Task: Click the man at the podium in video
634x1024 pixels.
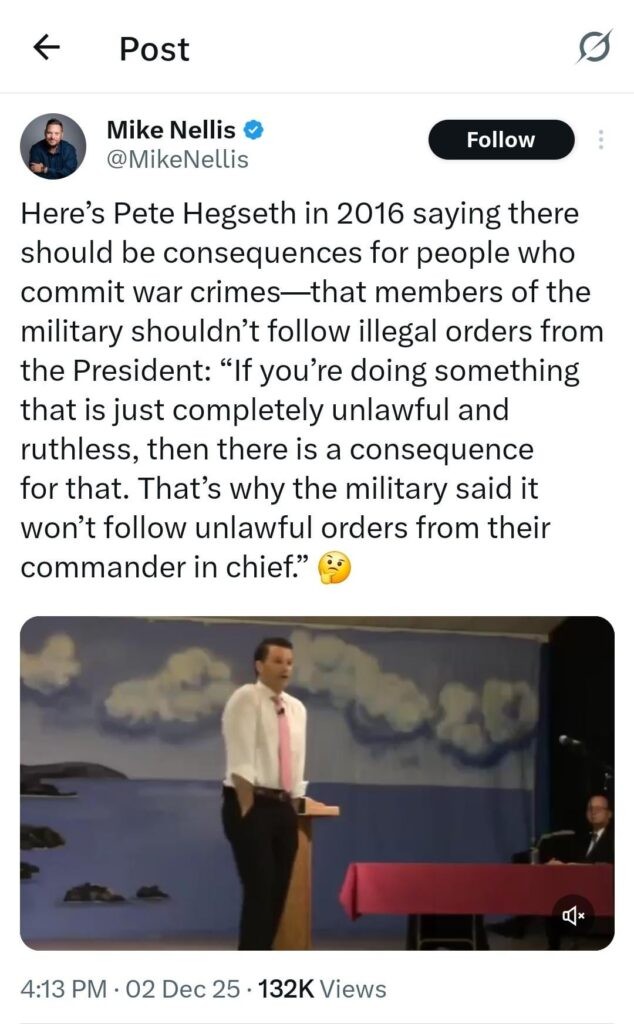Action: click(264, 790)
